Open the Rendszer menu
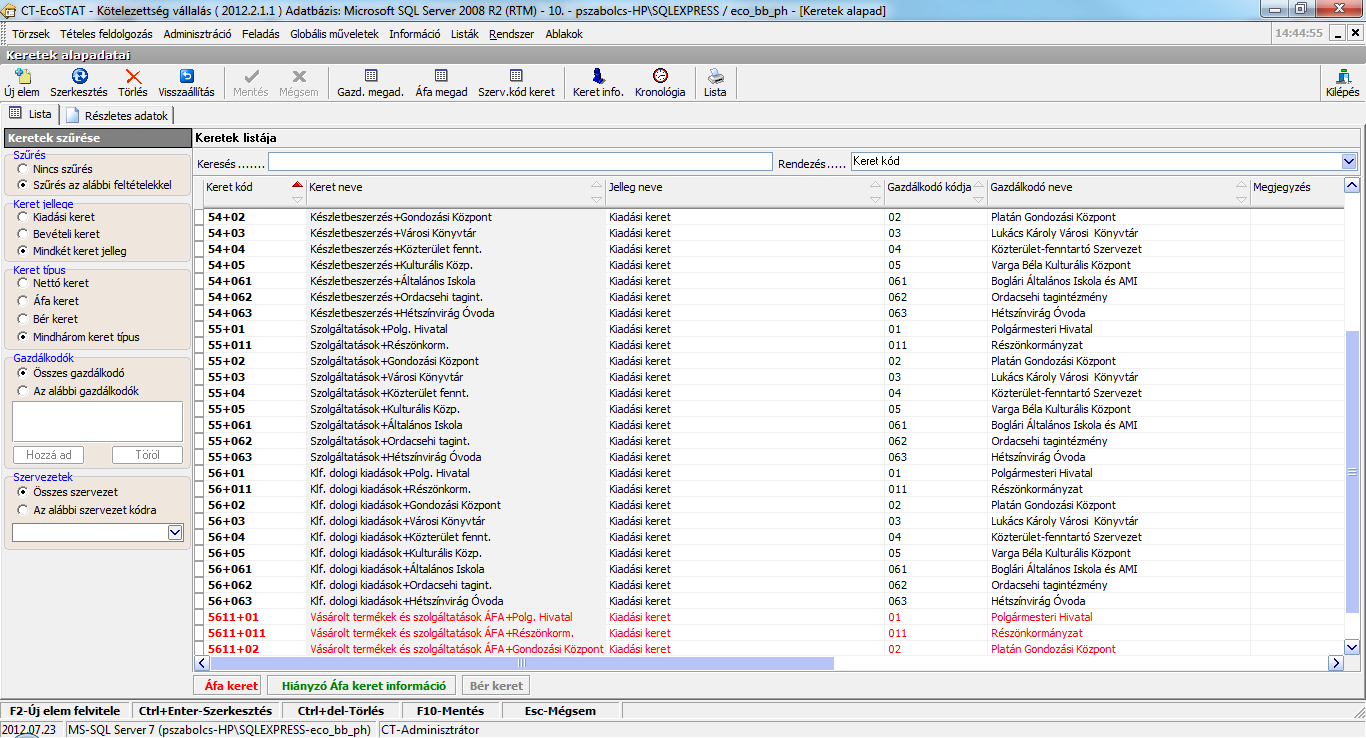Image resolution: width=1366 pixels, height=738 pixels. (x=511, y=34)
